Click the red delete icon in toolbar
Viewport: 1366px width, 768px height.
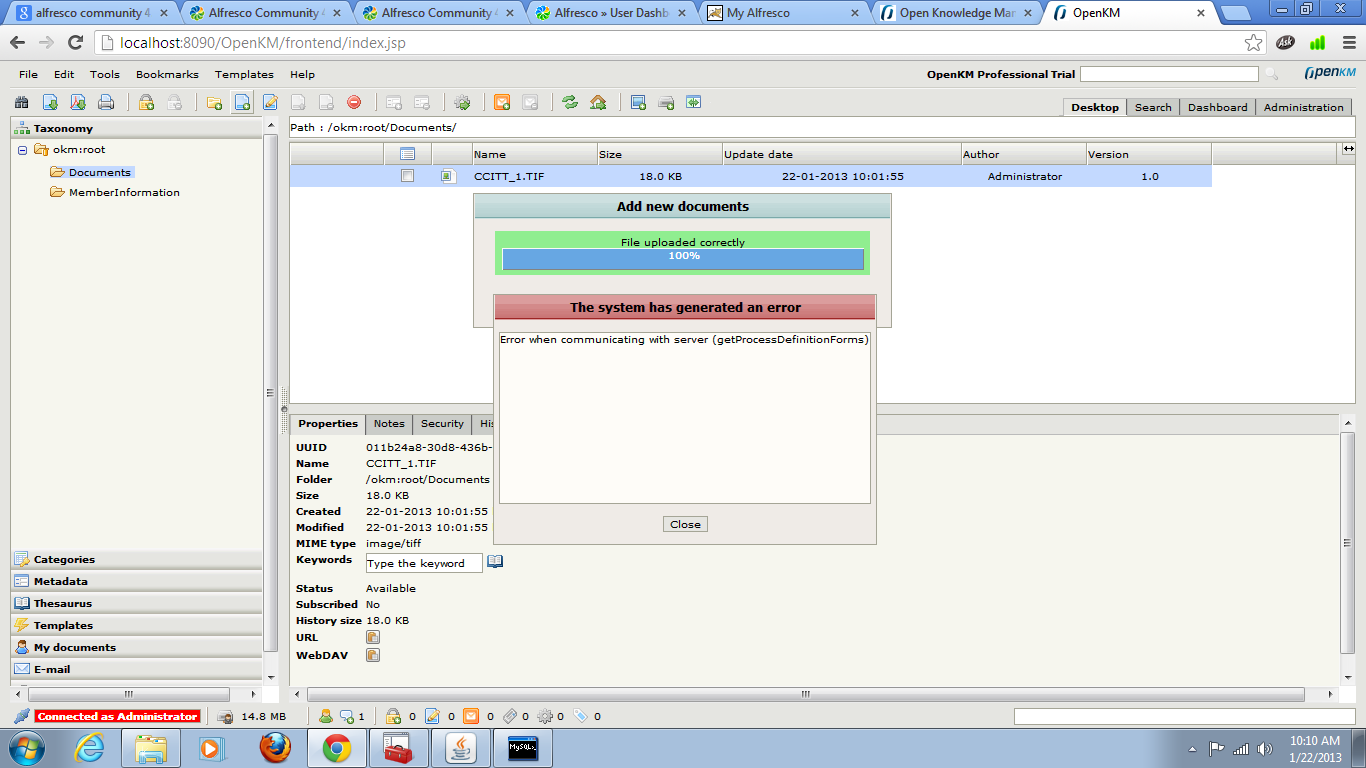point(354,102)
